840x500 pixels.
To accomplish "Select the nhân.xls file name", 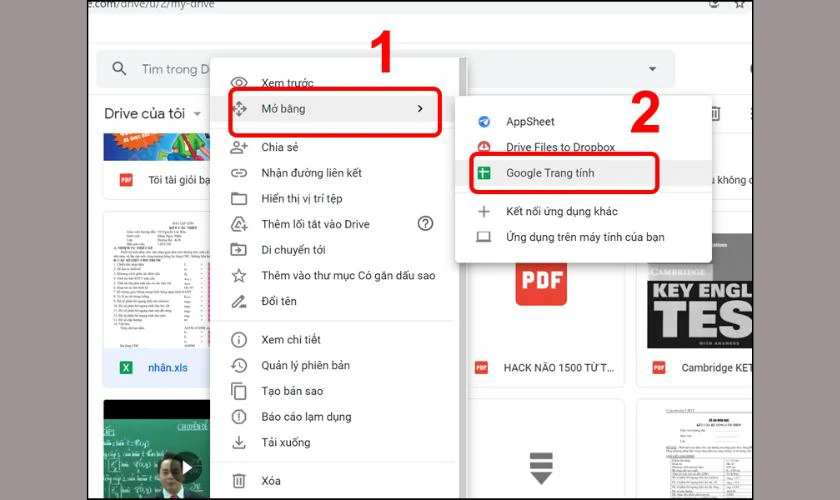I will click(168, 368).
